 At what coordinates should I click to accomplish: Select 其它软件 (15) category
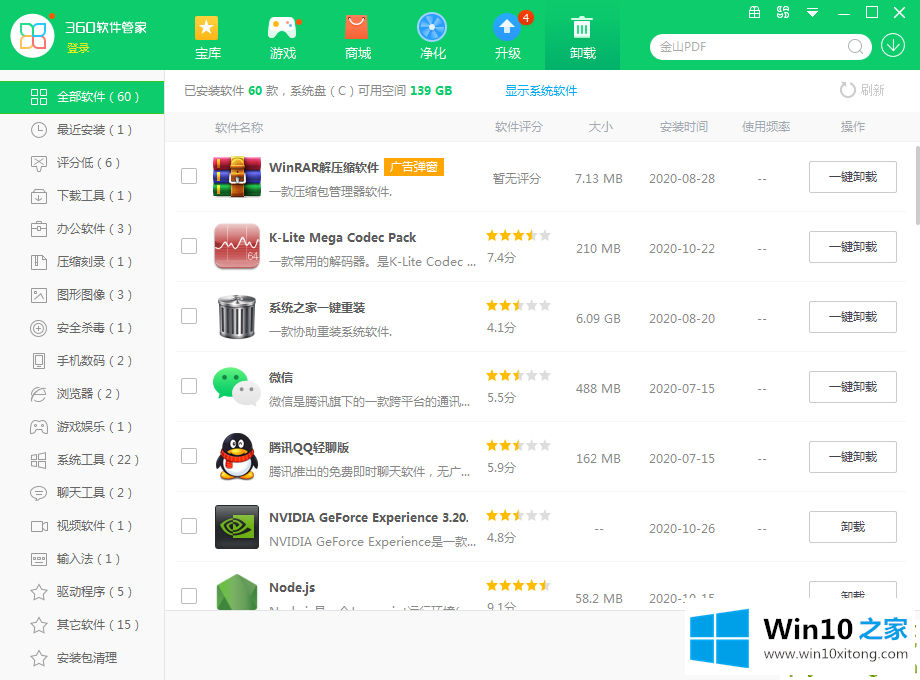click(82, 625)
